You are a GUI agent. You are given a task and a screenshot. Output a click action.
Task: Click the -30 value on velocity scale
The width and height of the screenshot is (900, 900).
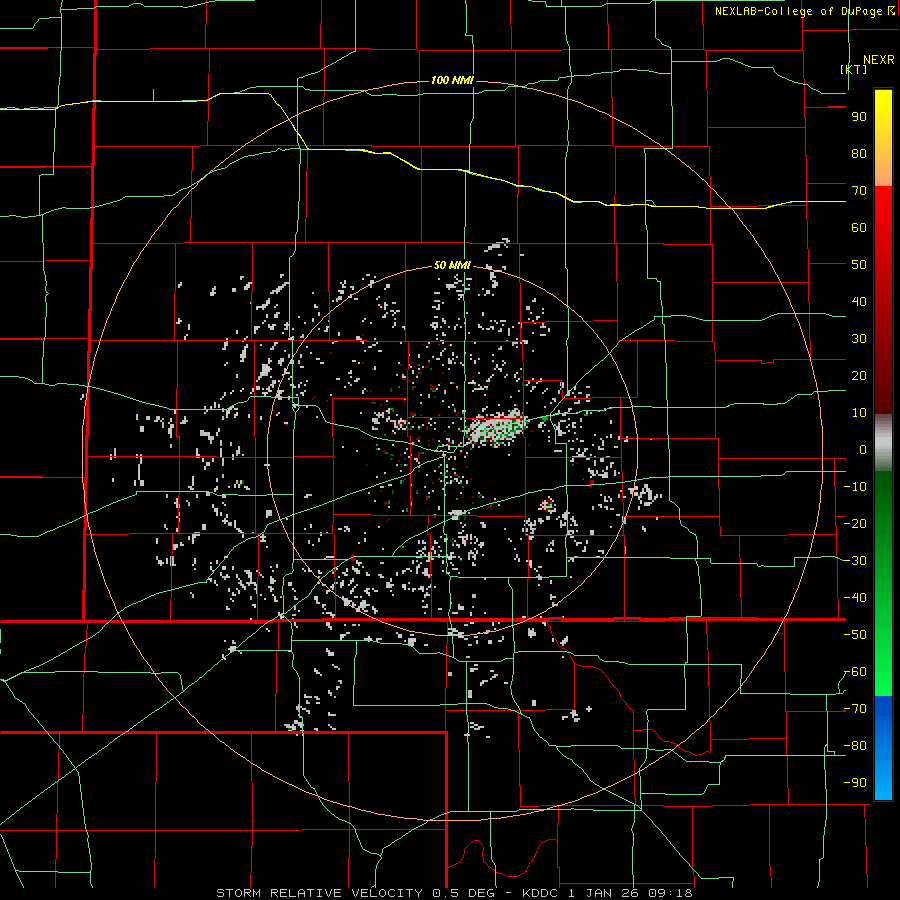pyautogui.click(x=855, y=561)
